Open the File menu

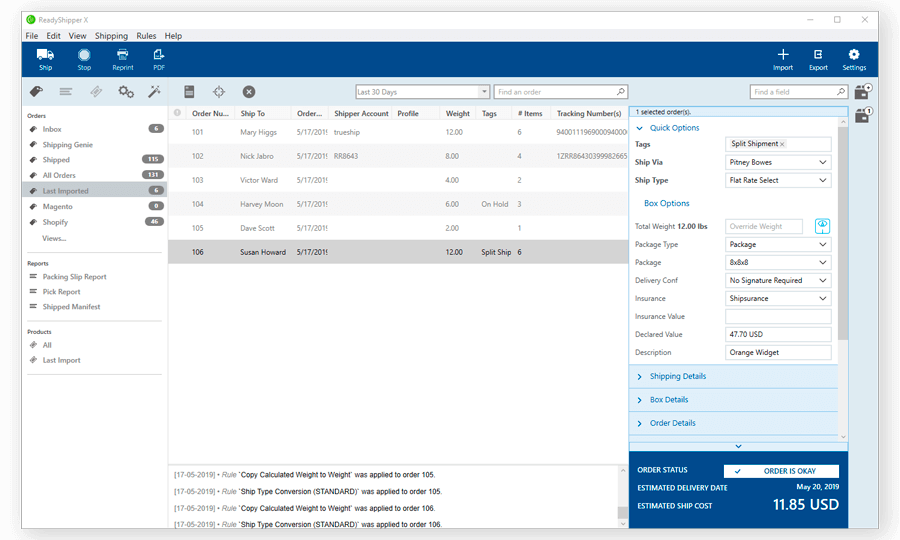(32, 36)
